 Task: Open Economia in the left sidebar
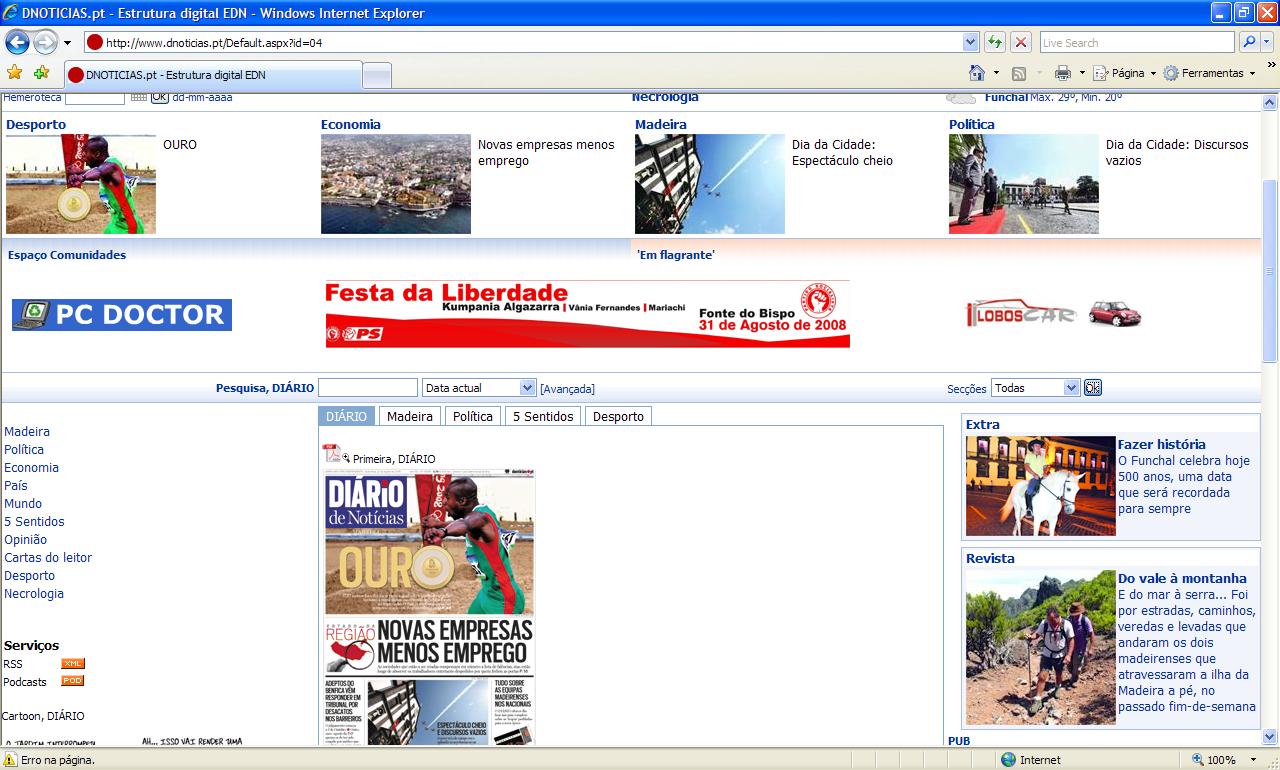[31, 468]
